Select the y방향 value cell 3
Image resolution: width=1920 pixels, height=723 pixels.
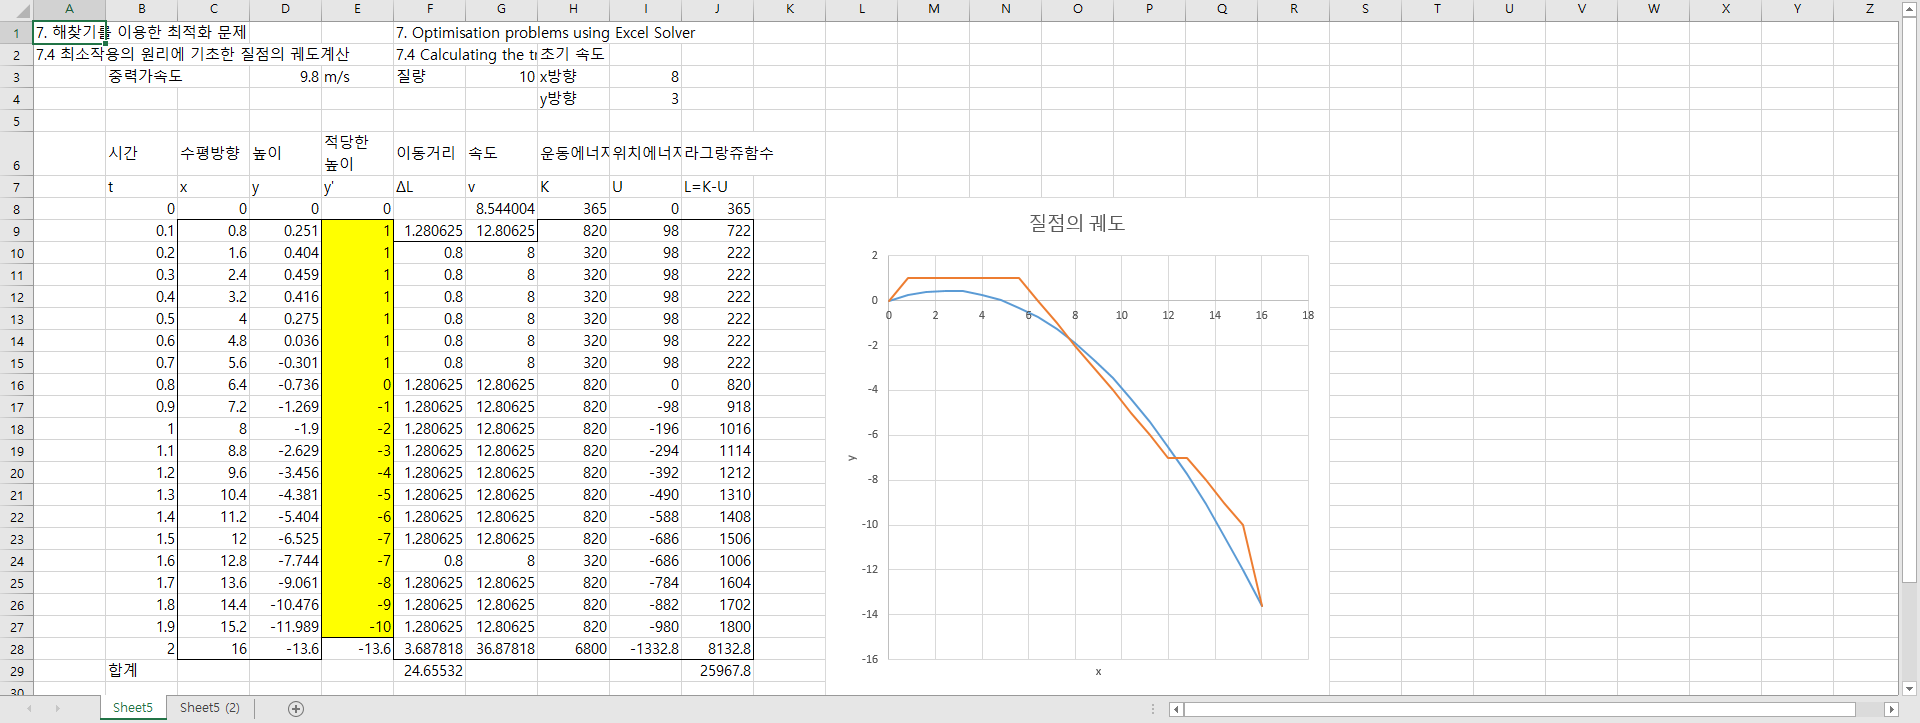coord(645,99)
